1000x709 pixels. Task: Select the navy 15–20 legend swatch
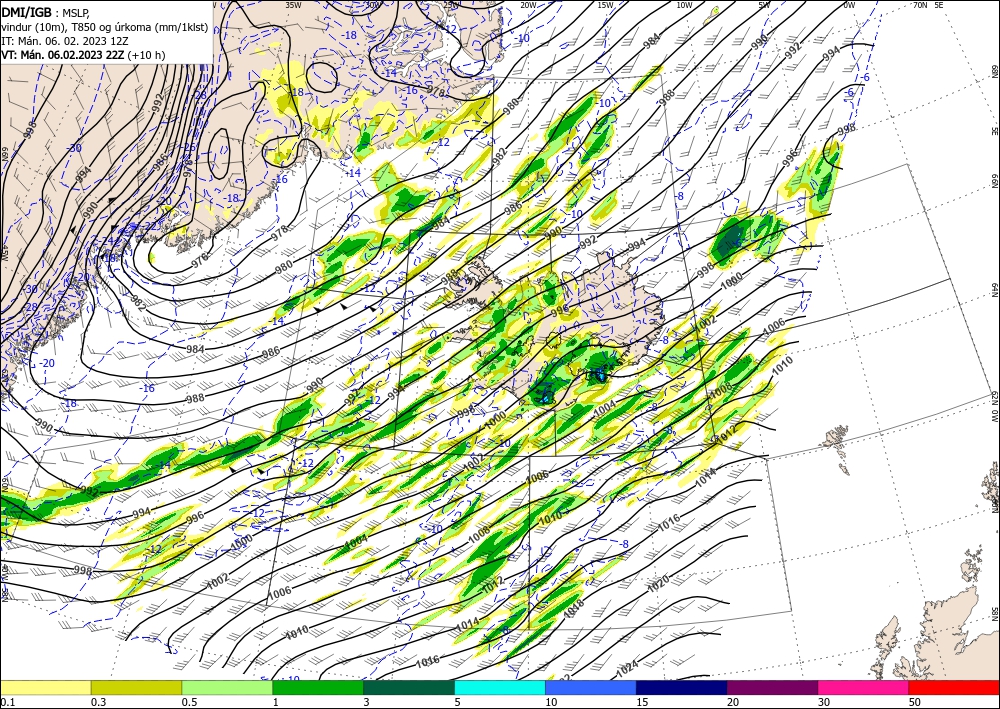[x=682, y=687]
